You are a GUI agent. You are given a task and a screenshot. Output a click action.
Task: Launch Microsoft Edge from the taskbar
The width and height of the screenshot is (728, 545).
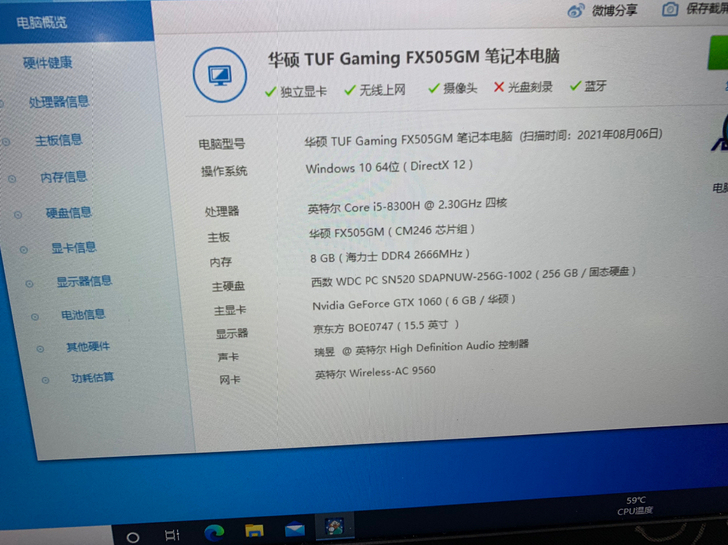point(214,532)
